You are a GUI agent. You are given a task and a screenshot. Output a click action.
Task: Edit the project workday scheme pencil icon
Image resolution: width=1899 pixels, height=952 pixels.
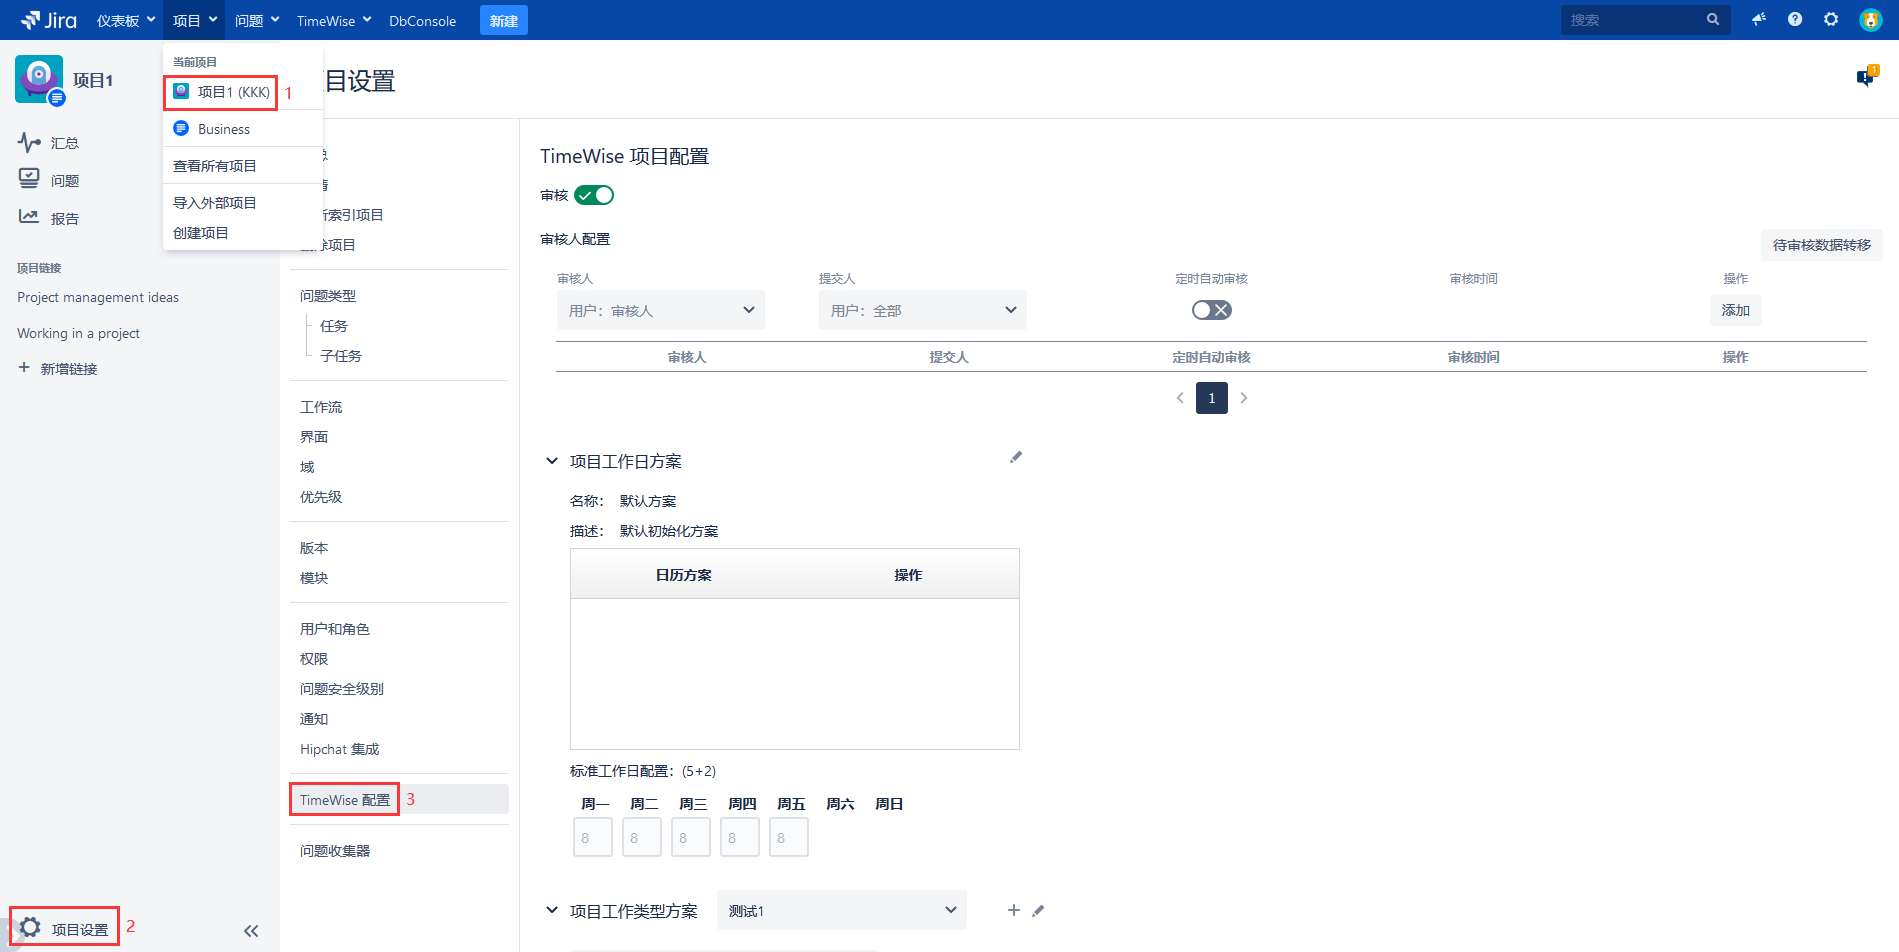tap(1016, 457)
